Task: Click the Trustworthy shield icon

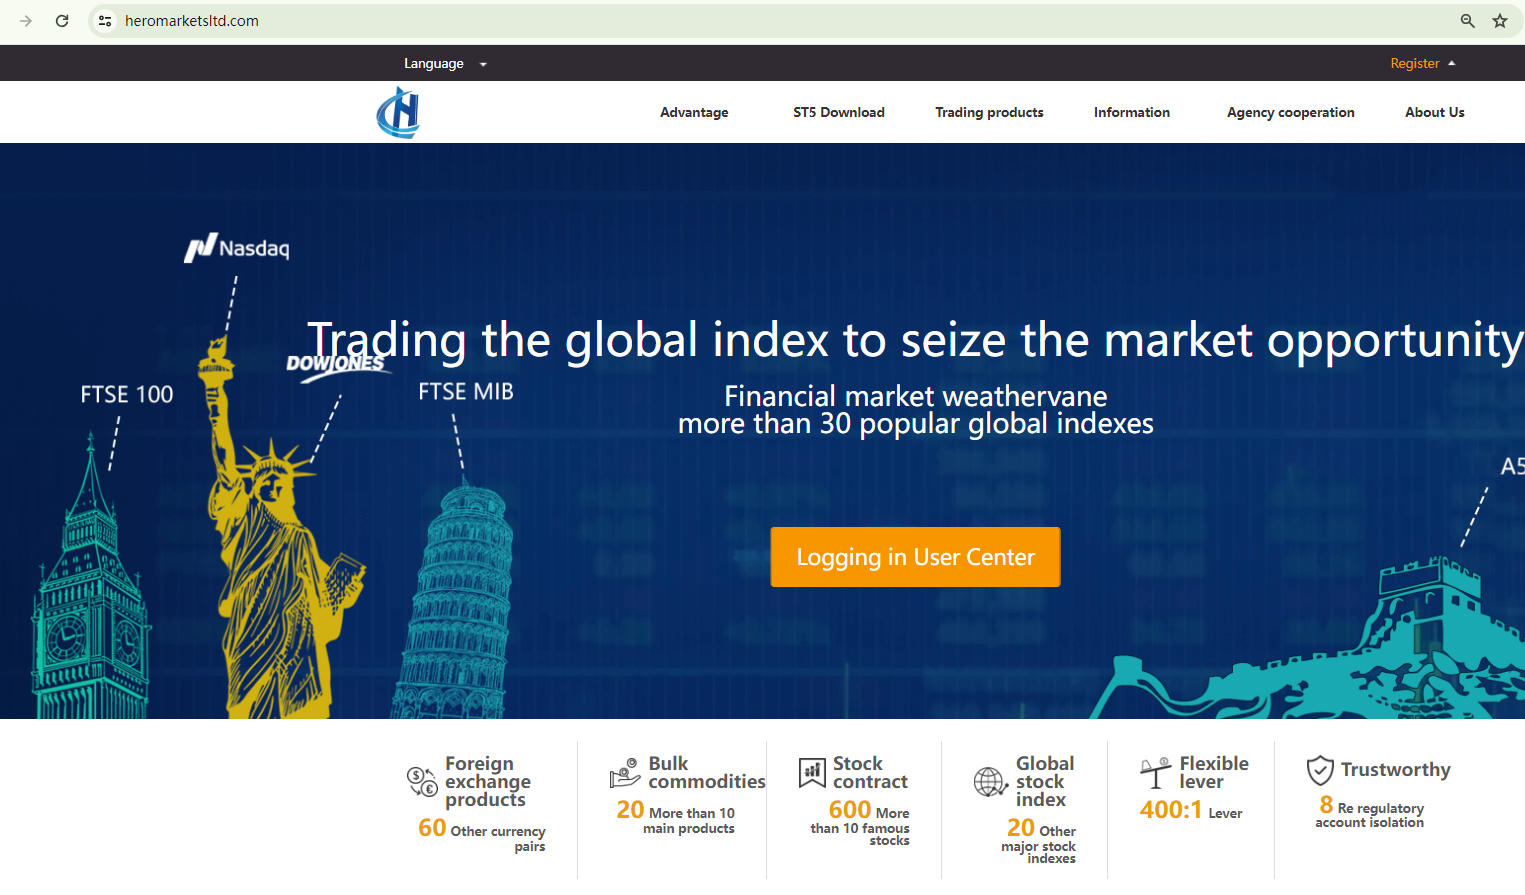Action: click(1320, 770)
